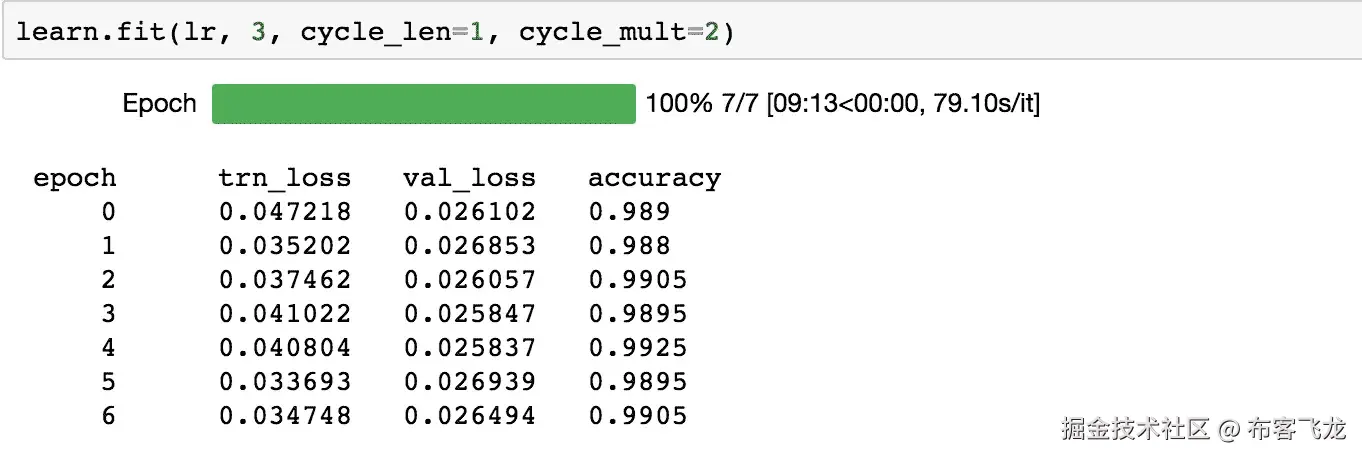This screenshot has width=1362, height=458.
Task: Click the green Epoch progress bar
Action: click(x=423, y=104)
